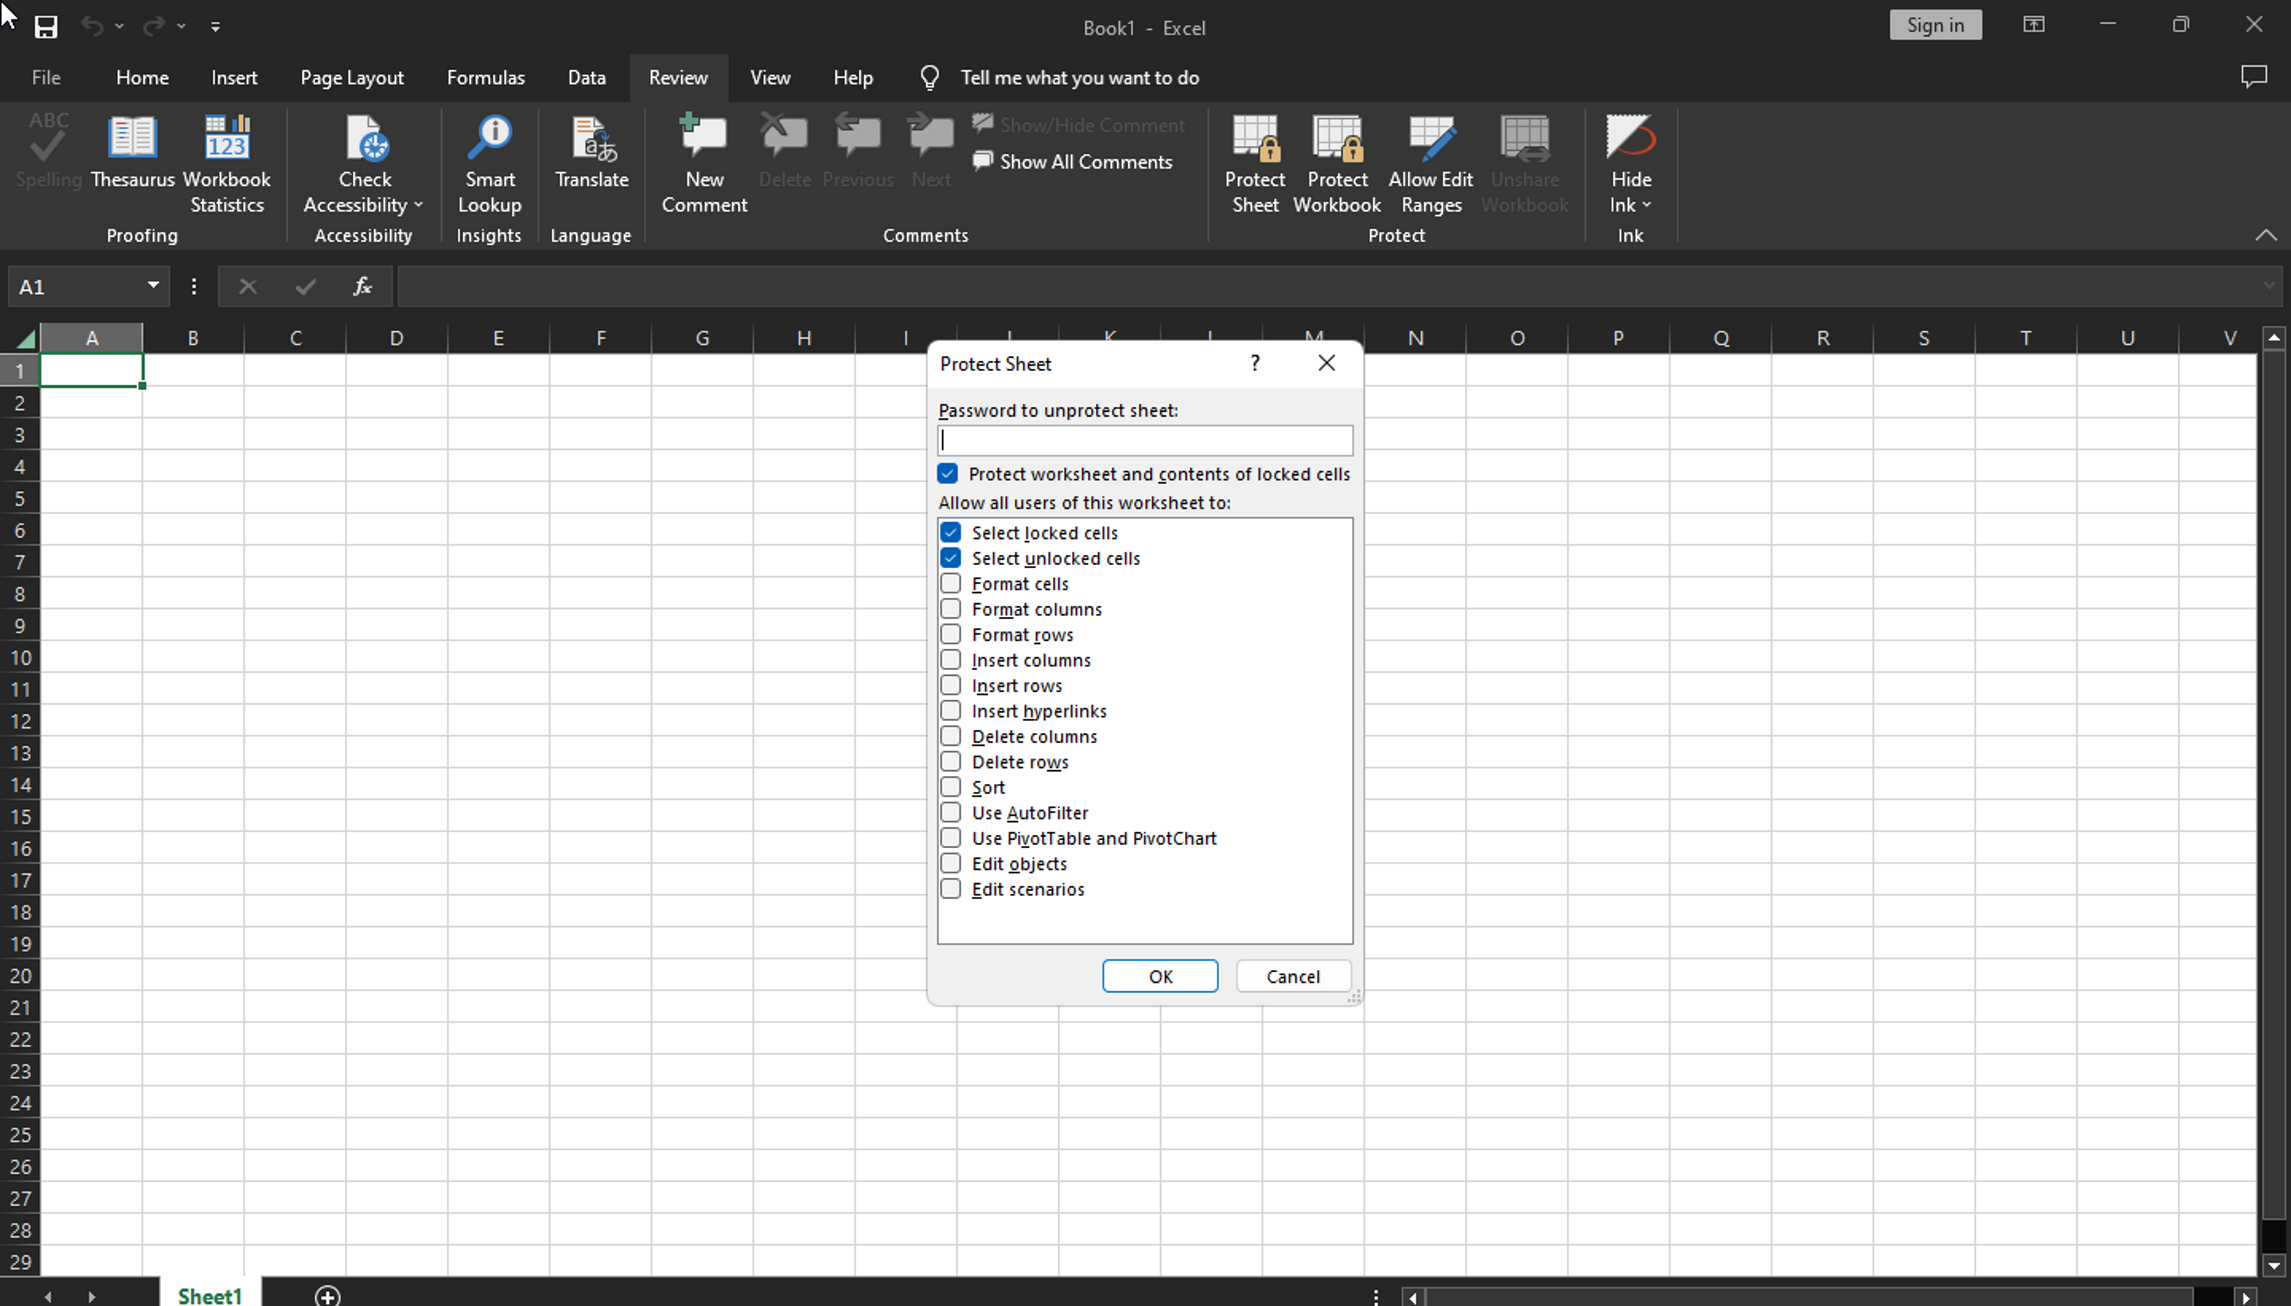This screenshot has width=2291, height=1306.
Task: Open the Review ribbon tab
Action: click(x=677, y=77)
